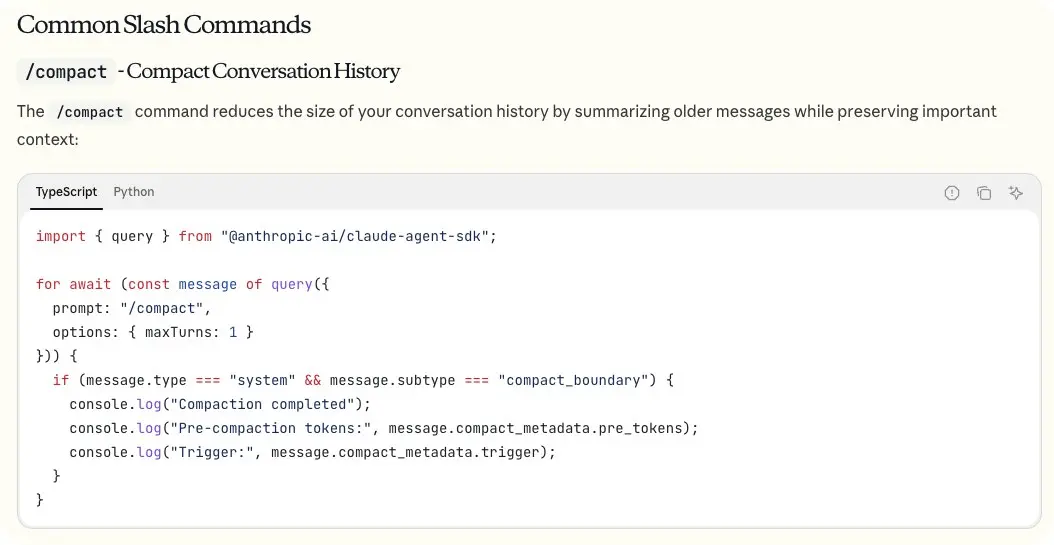This screenshot has width=1054, height=545.
Task: Click the "system" string in if statement
Action: click(262, 380)
